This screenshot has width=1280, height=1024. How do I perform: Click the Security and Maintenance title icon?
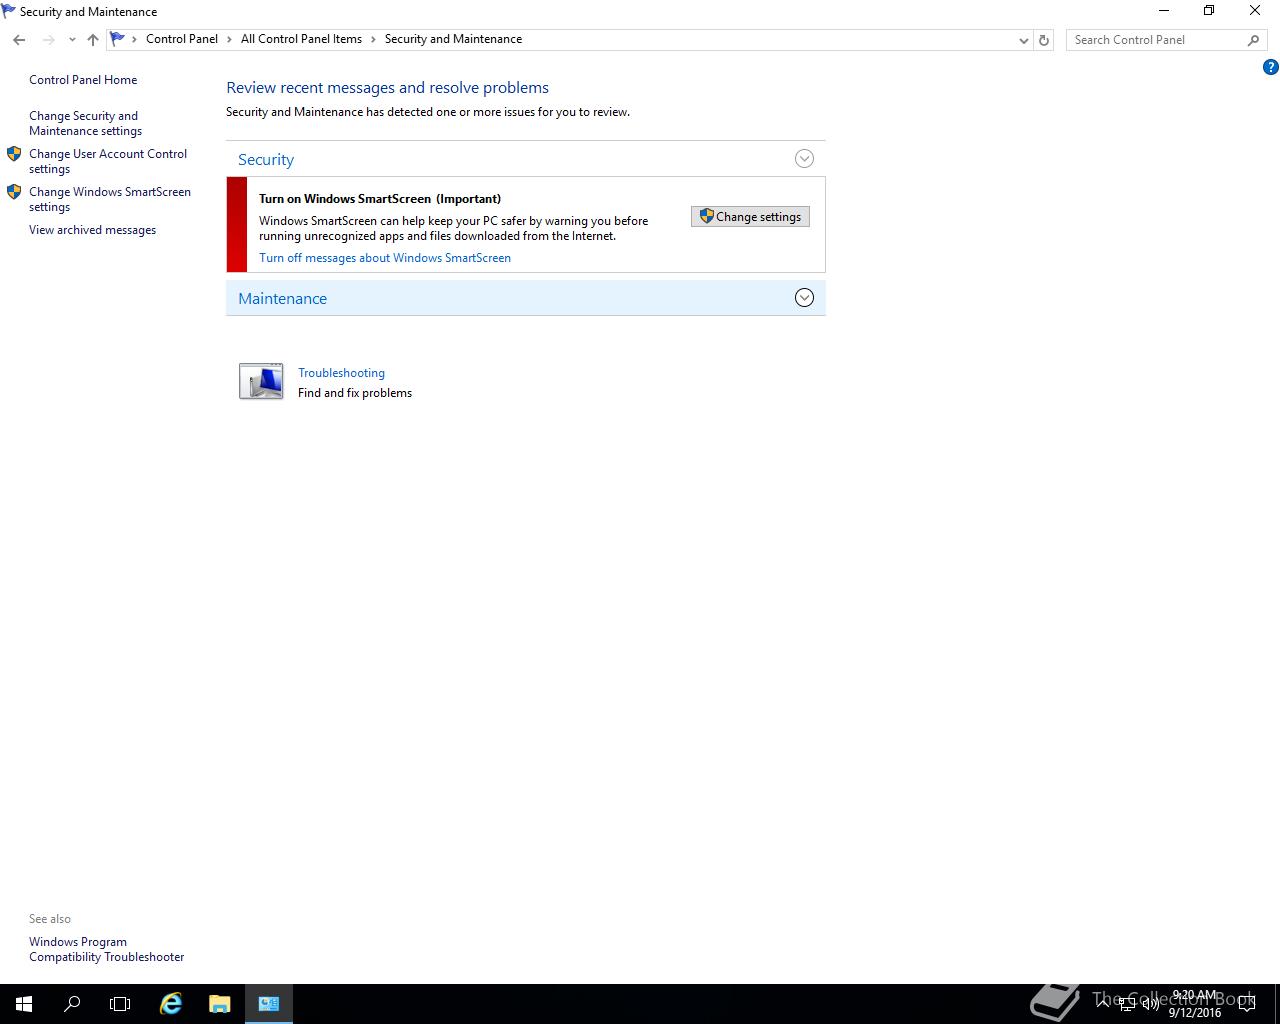(x=9, y=11)
